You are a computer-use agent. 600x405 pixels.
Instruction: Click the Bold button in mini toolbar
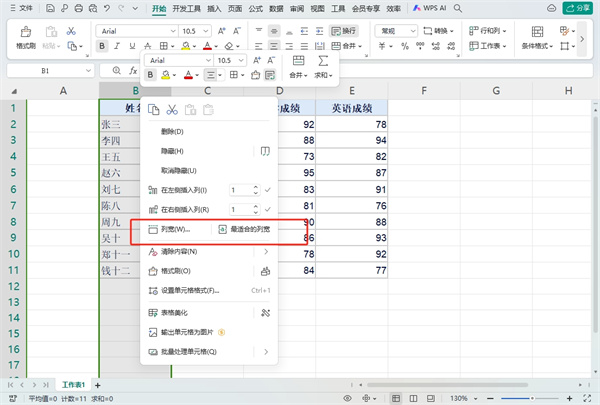151,75
